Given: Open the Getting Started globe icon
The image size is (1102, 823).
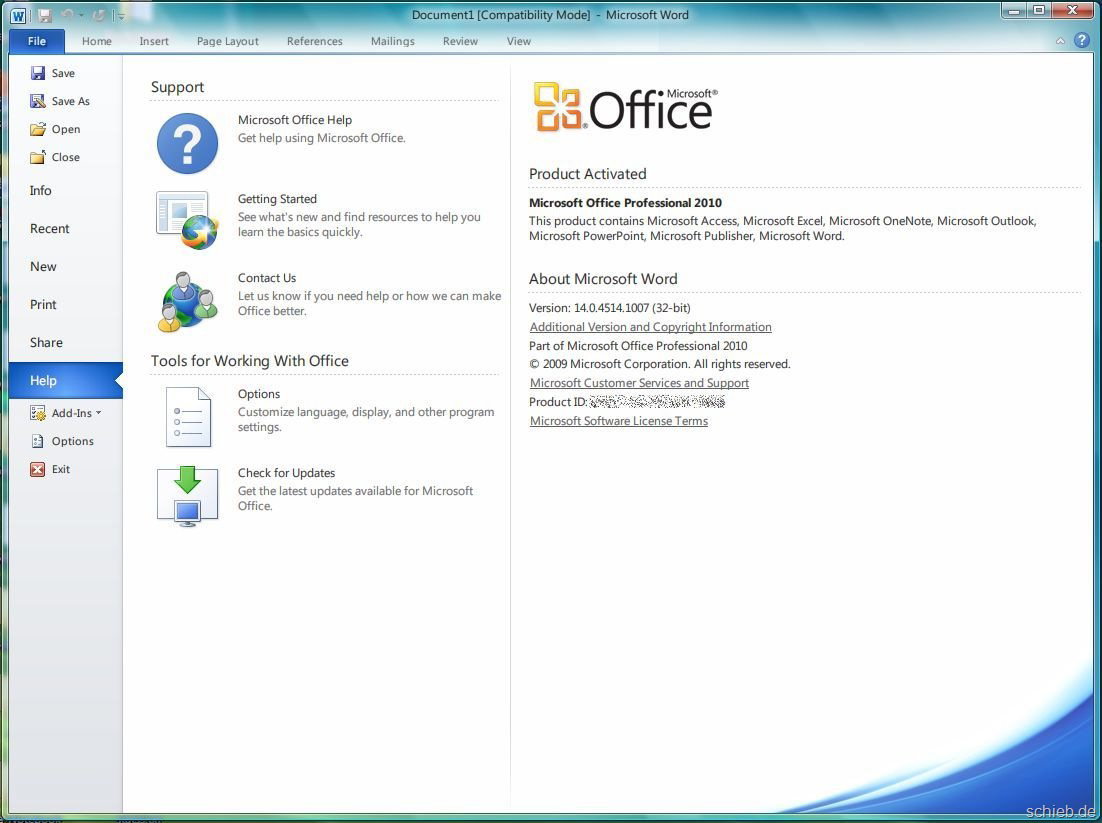Looking at the screenshot, I should click(187, 221).
